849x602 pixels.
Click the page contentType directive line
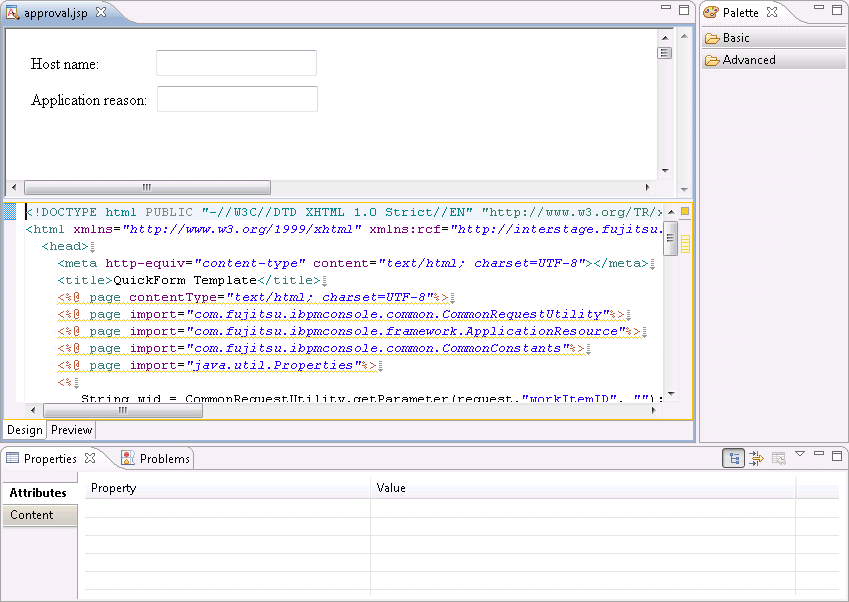253,297
